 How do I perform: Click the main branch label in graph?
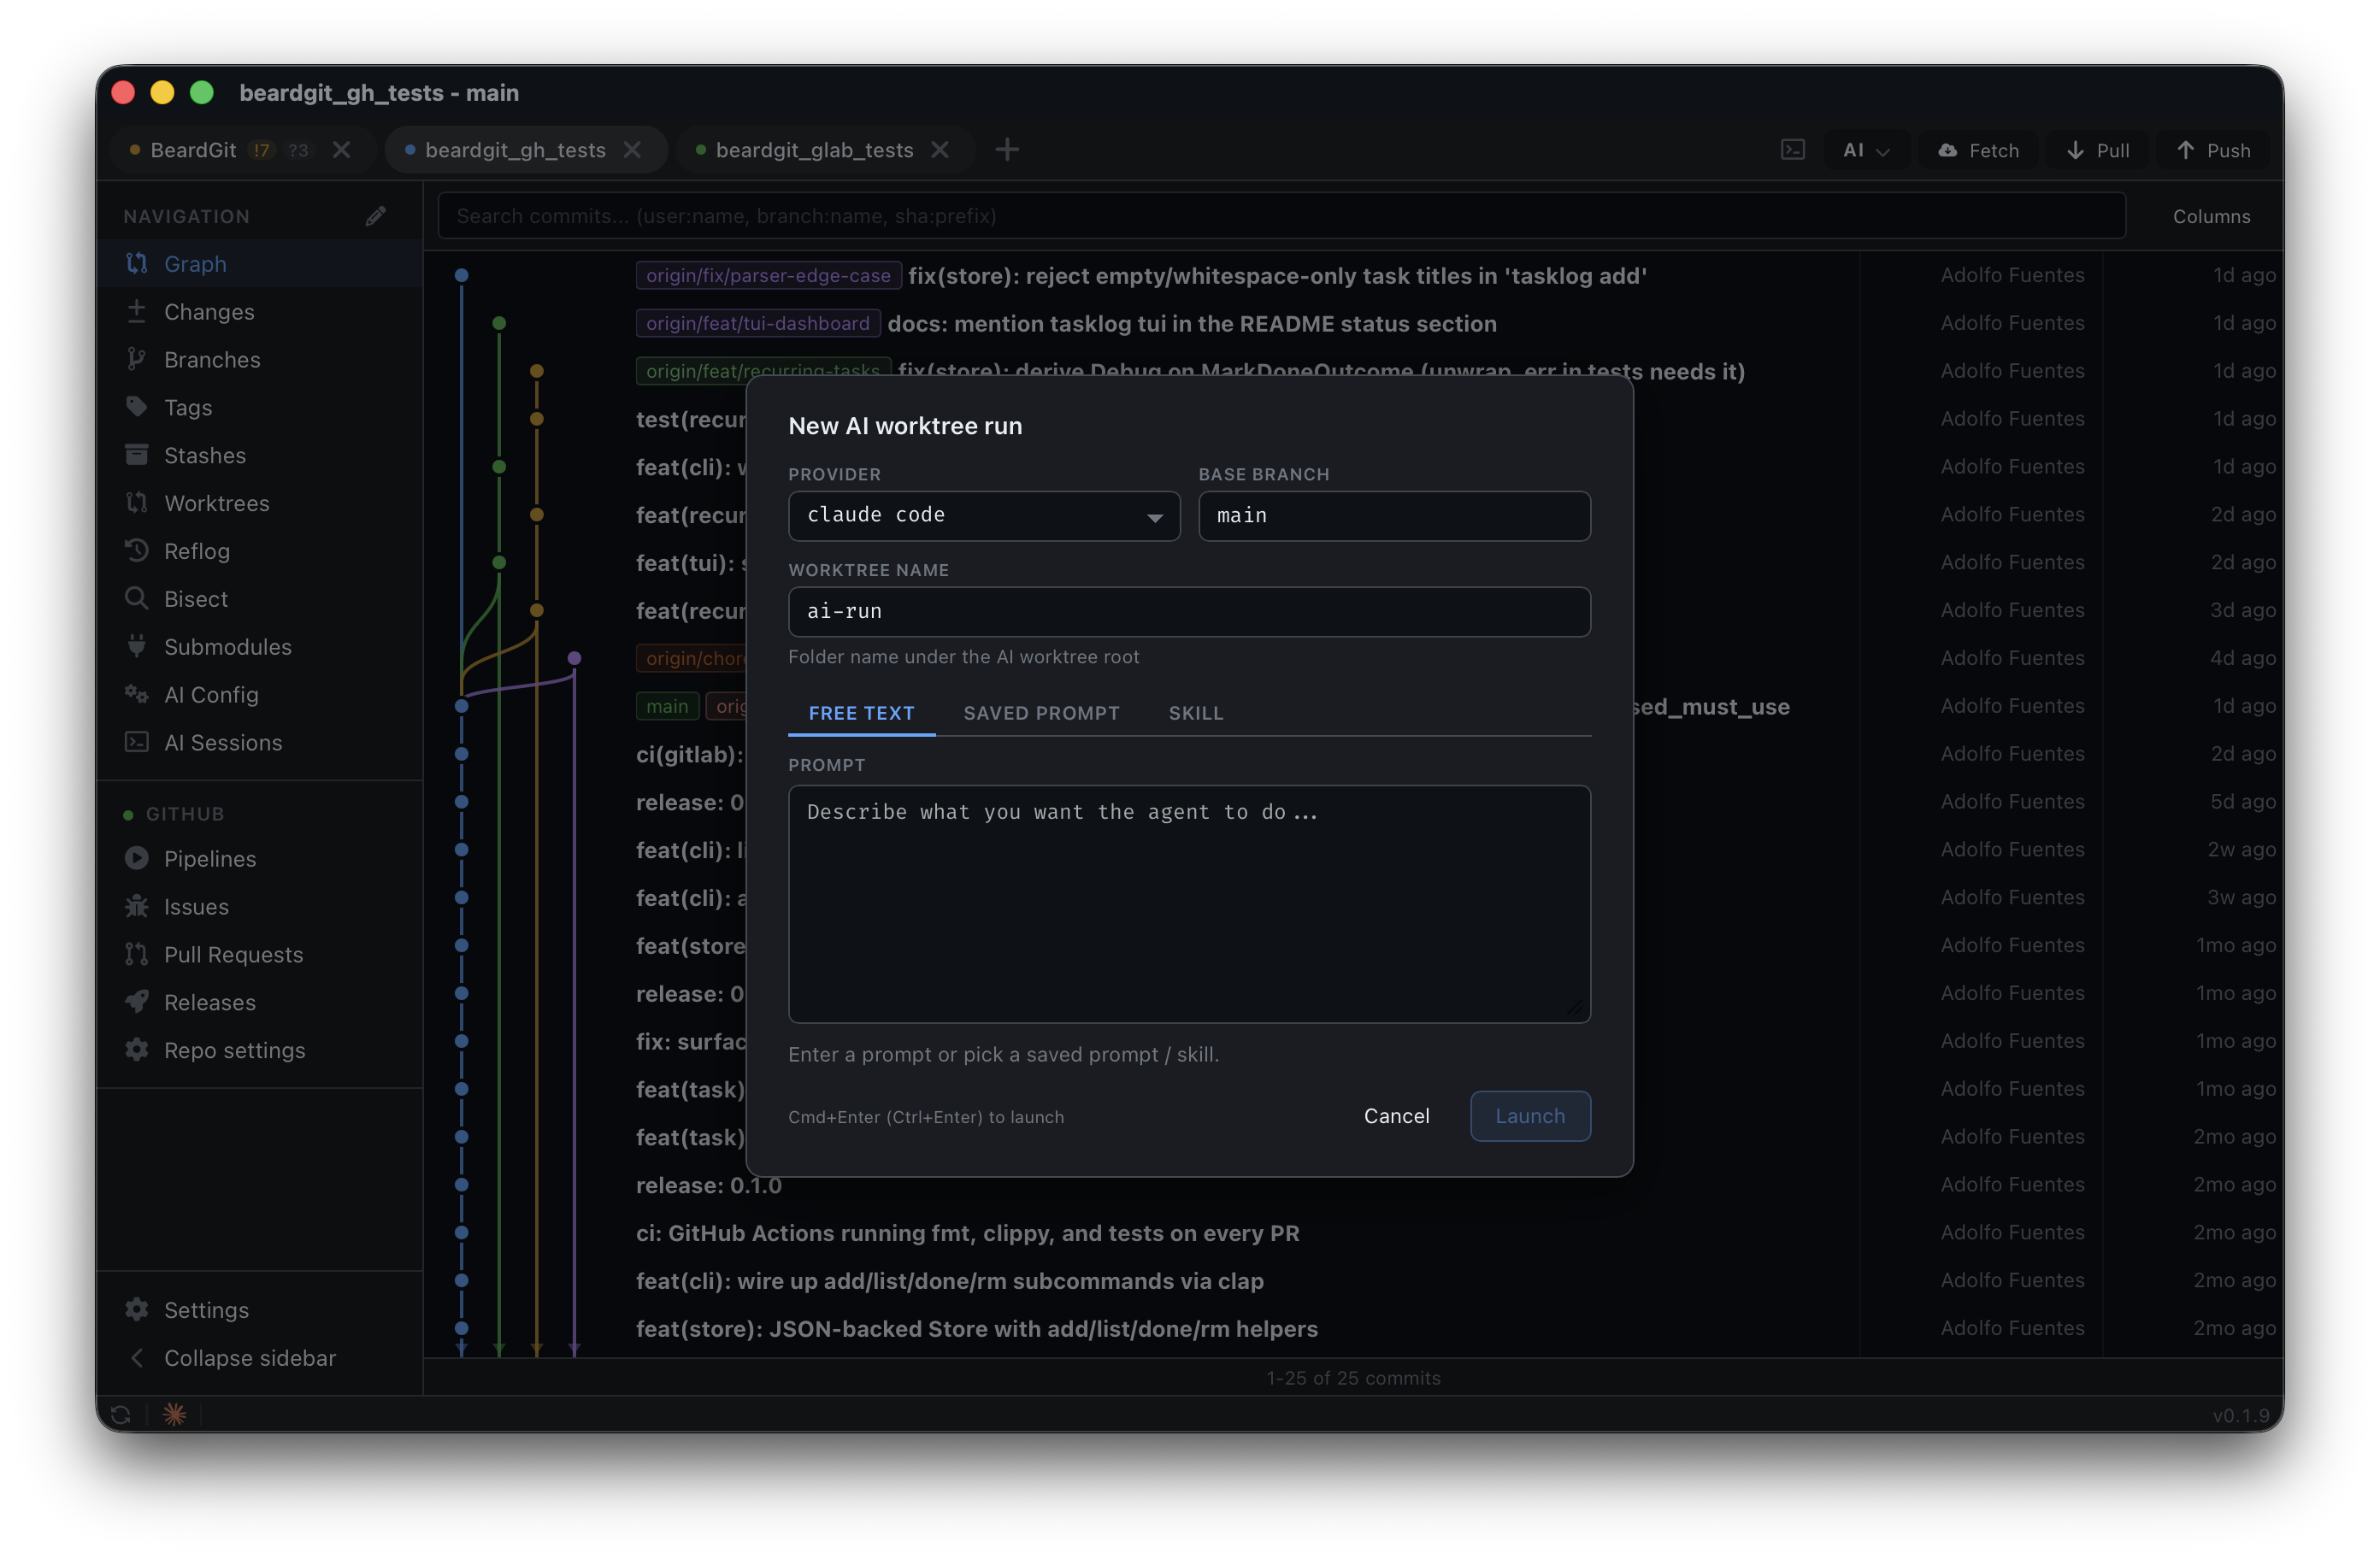pos(667,707)
